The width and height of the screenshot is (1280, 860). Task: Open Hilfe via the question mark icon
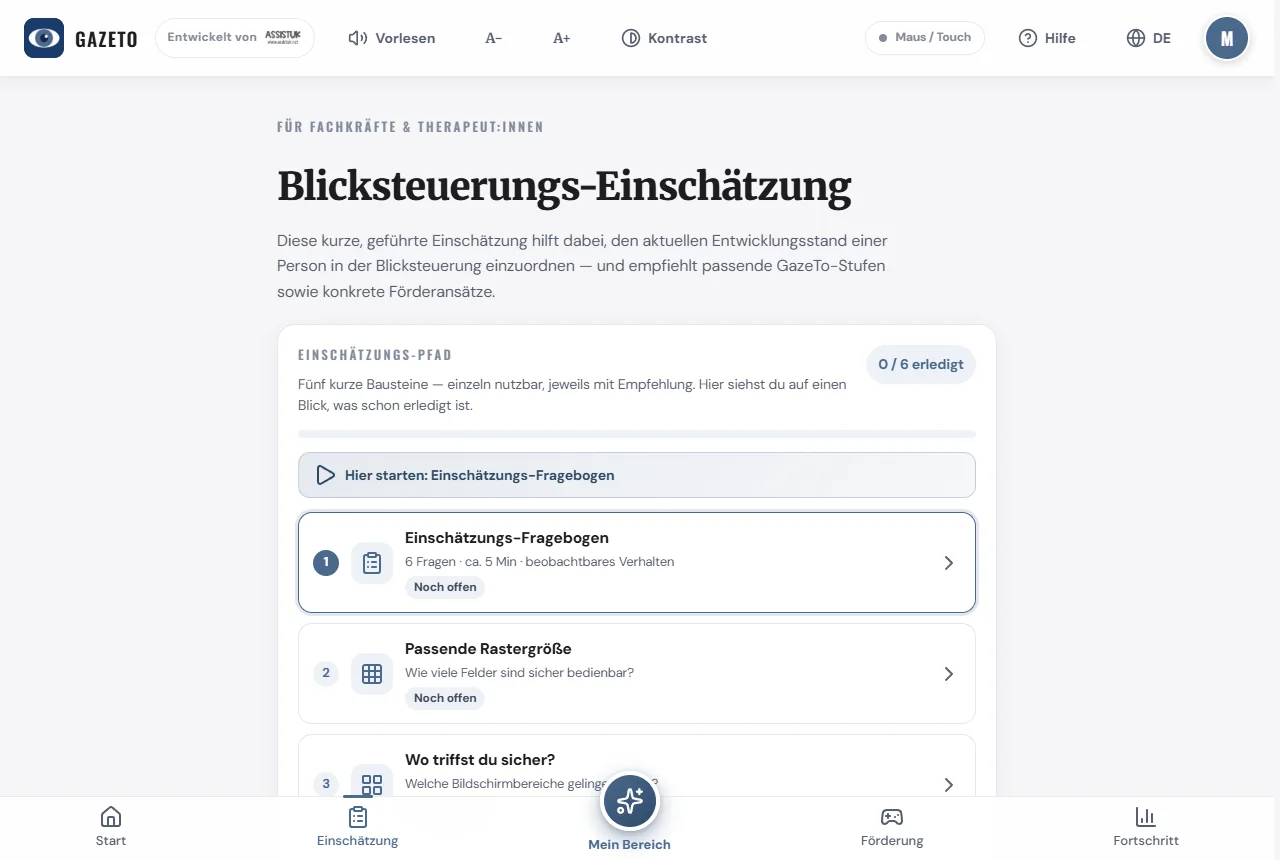tap(1028, 38)
